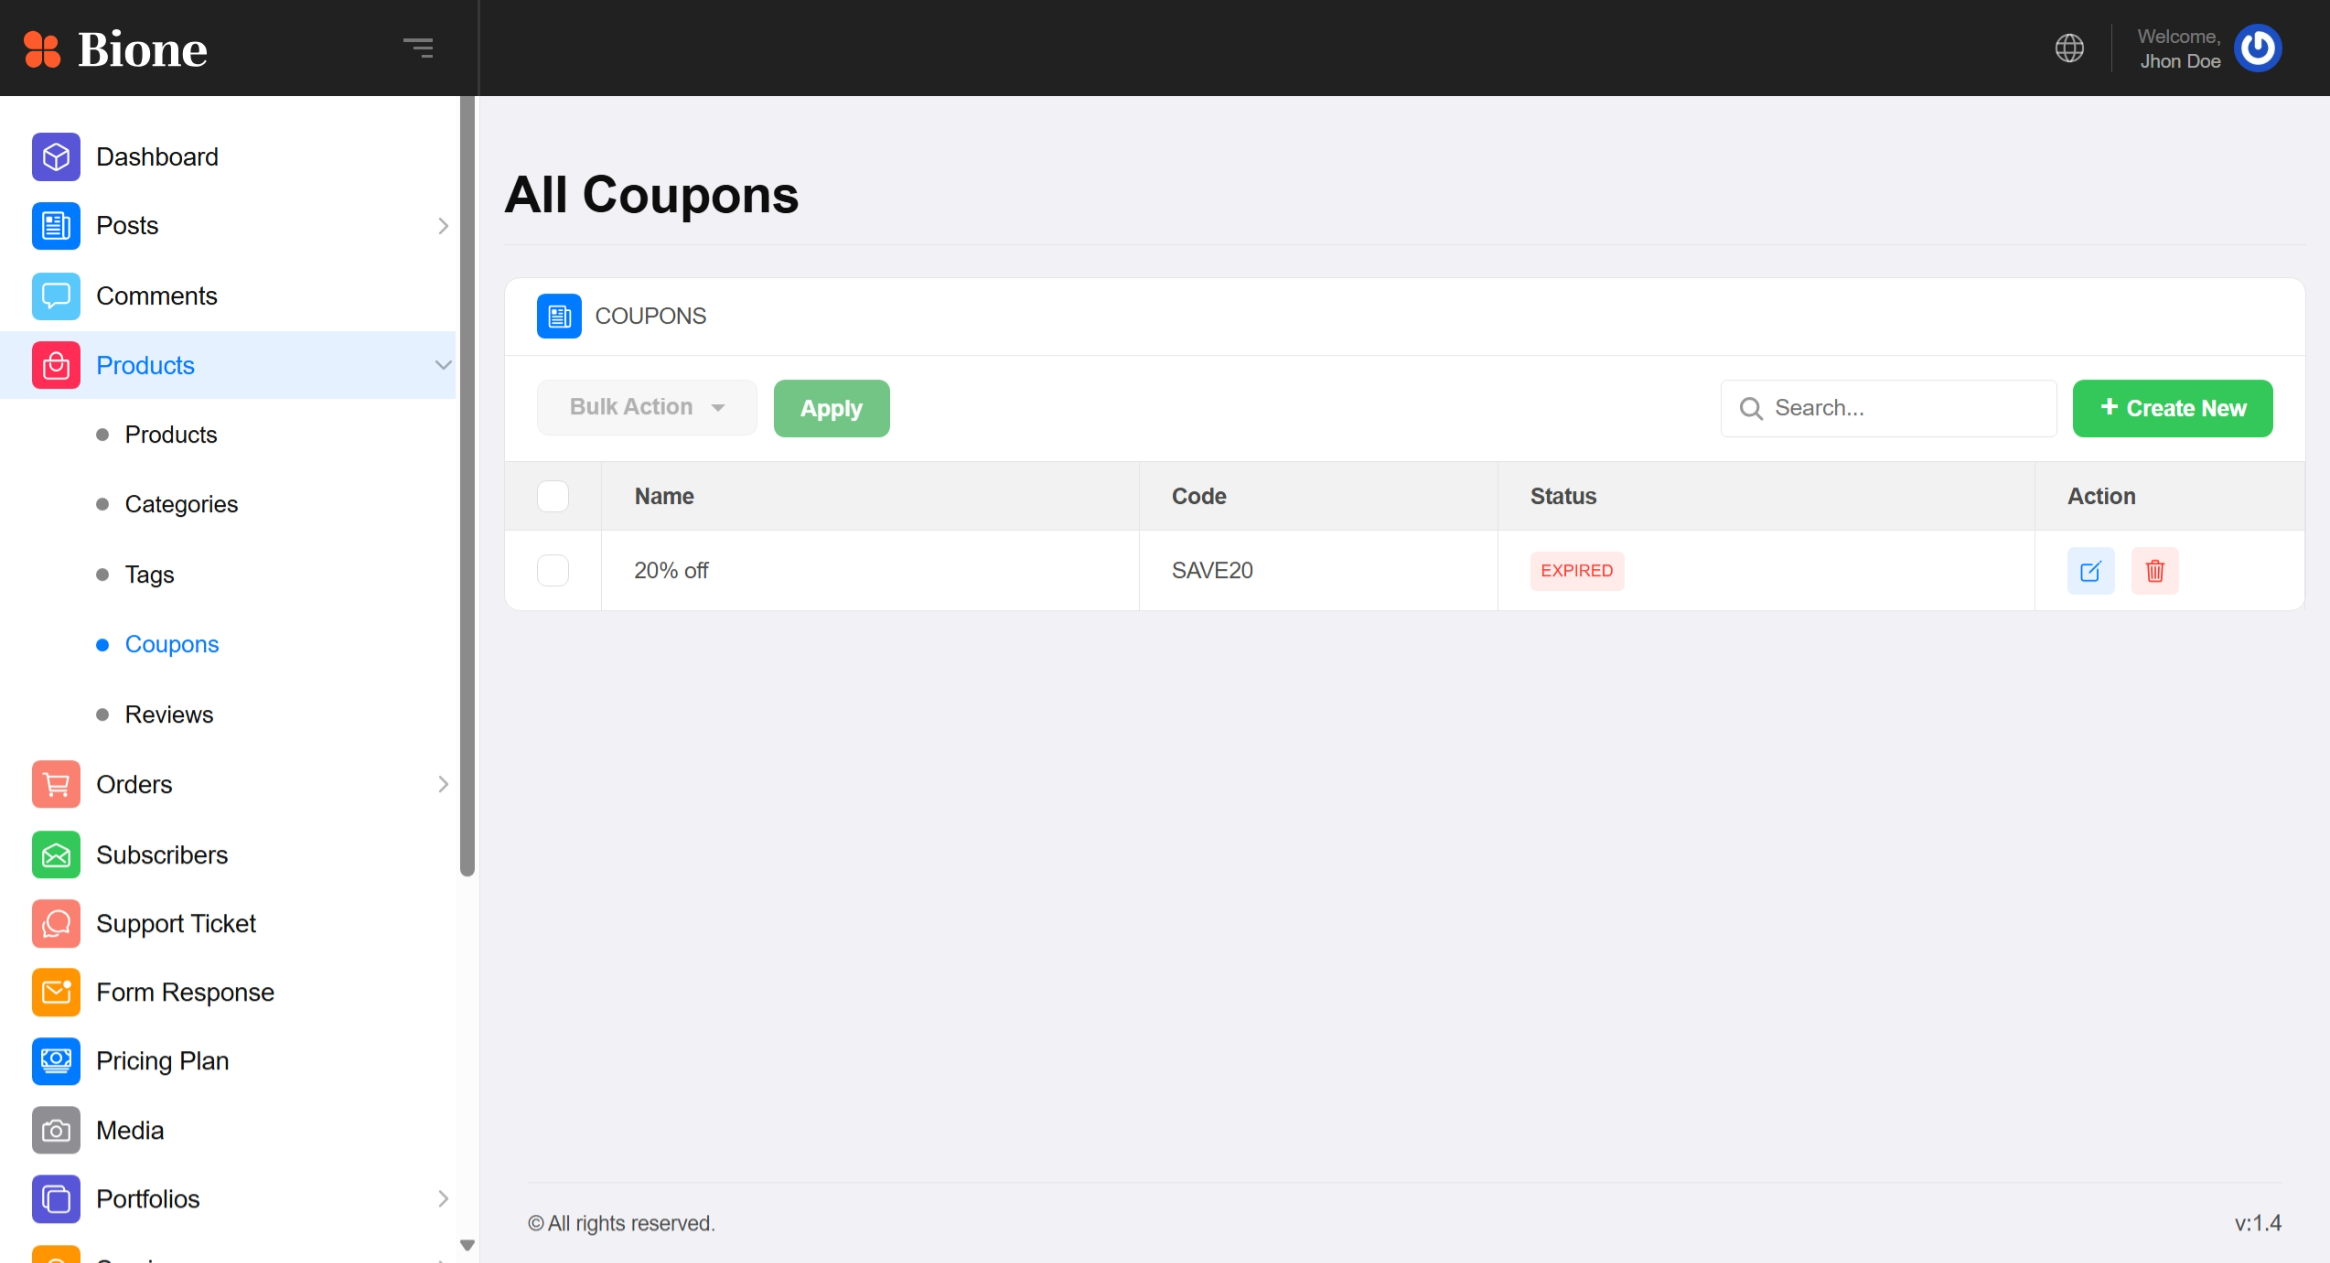The image size is (2330, 1263).
Task: Open Categories submenu item
Action: click(181, 504)
